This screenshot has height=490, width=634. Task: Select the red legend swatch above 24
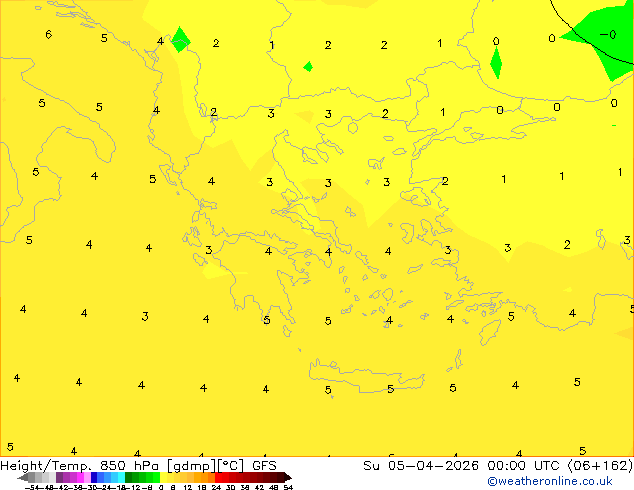[x=218, y=477]
